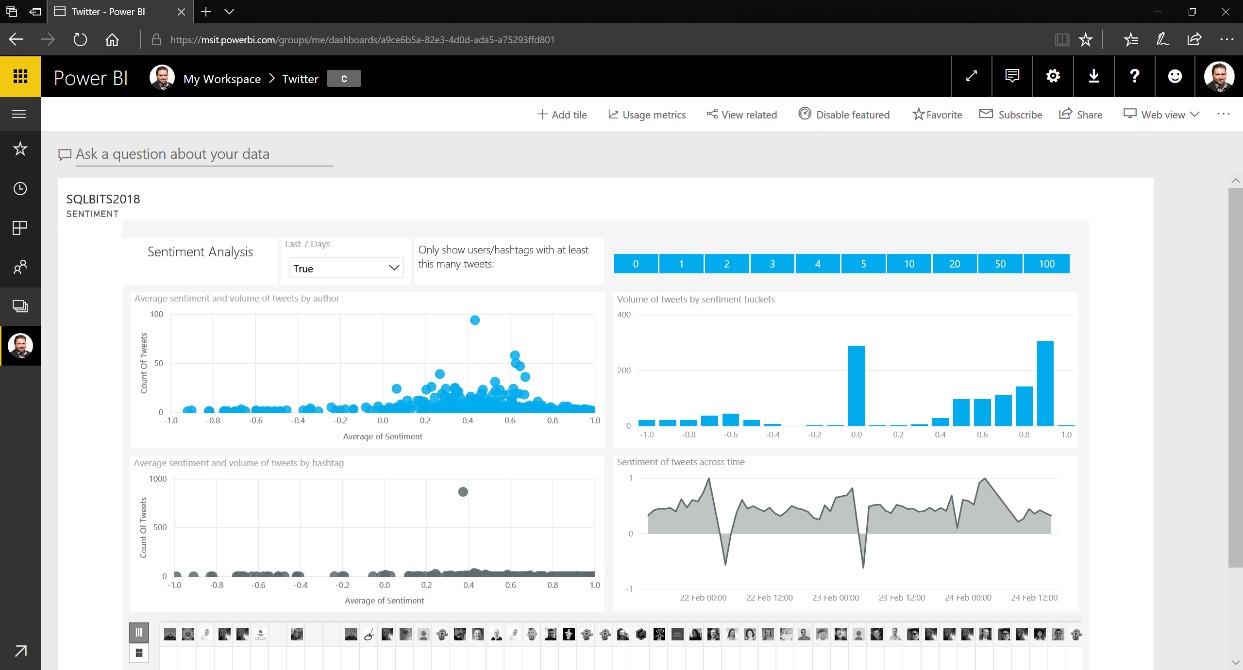
Task: Collapse the navigation pane via hamburger icon
Action: point(18,114)
